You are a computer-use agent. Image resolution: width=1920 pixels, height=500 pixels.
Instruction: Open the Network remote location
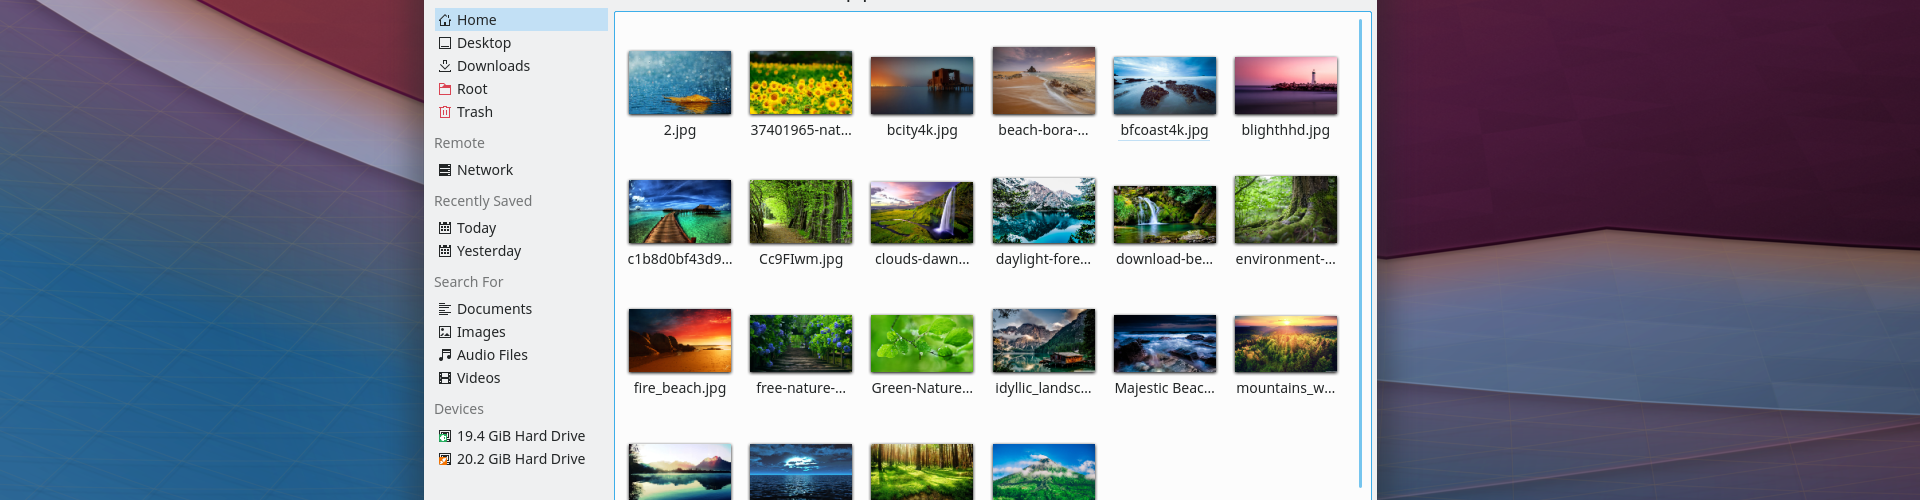(x=484, y=170)
